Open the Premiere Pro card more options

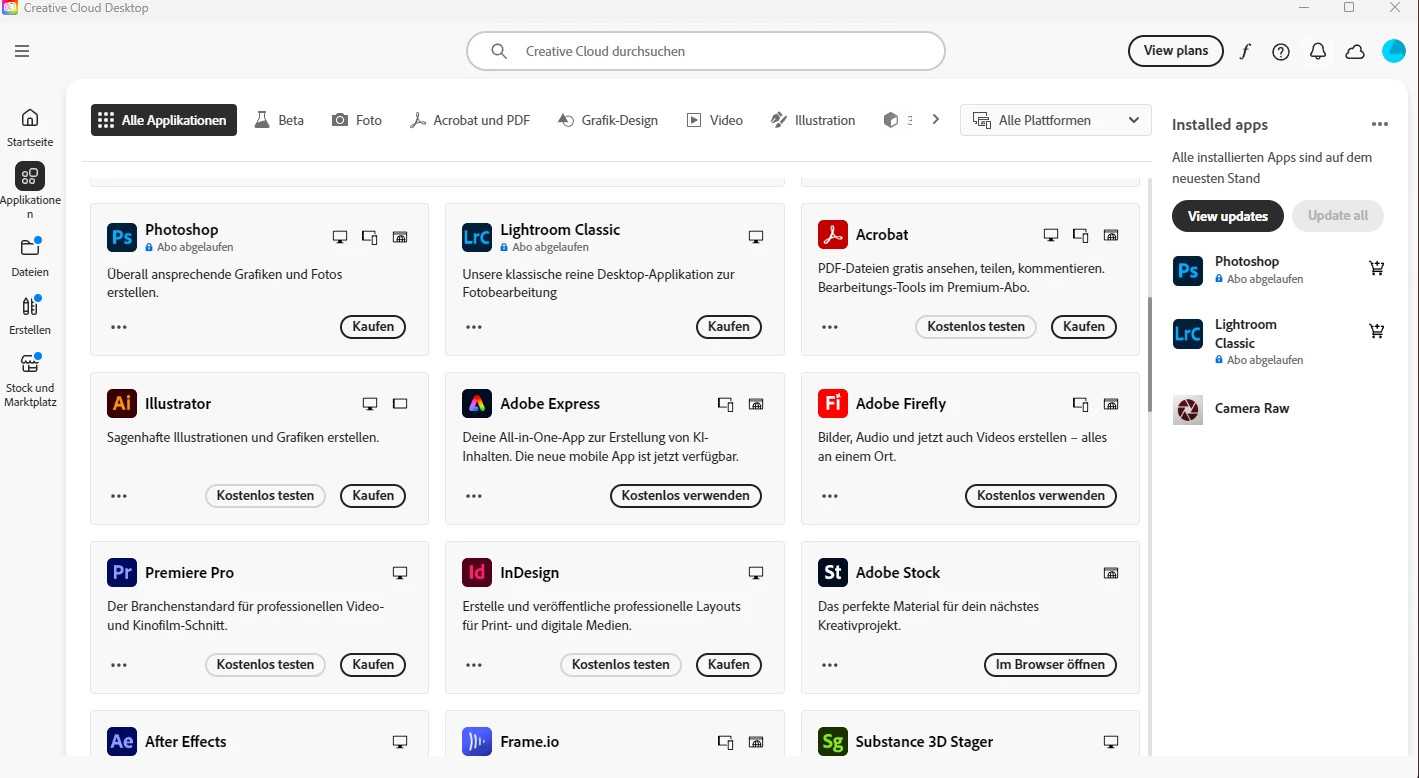[x=119, y=665]
